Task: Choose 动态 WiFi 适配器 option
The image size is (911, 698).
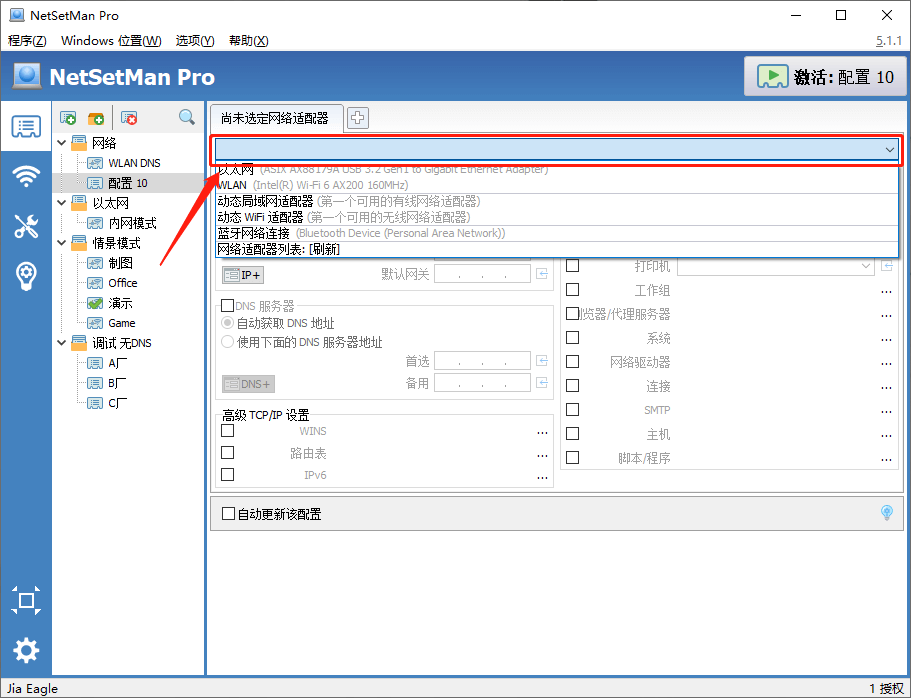Action: coord(557,217)
